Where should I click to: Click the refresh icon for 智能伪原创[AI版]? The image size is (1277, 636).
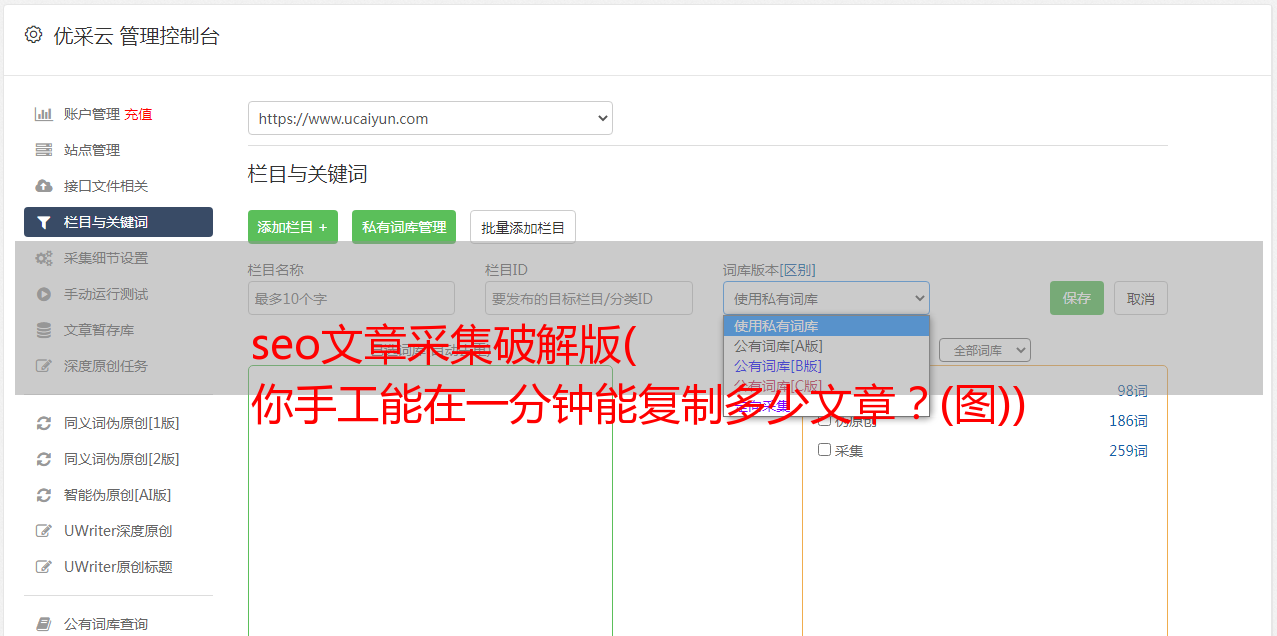tap(44, 495)
